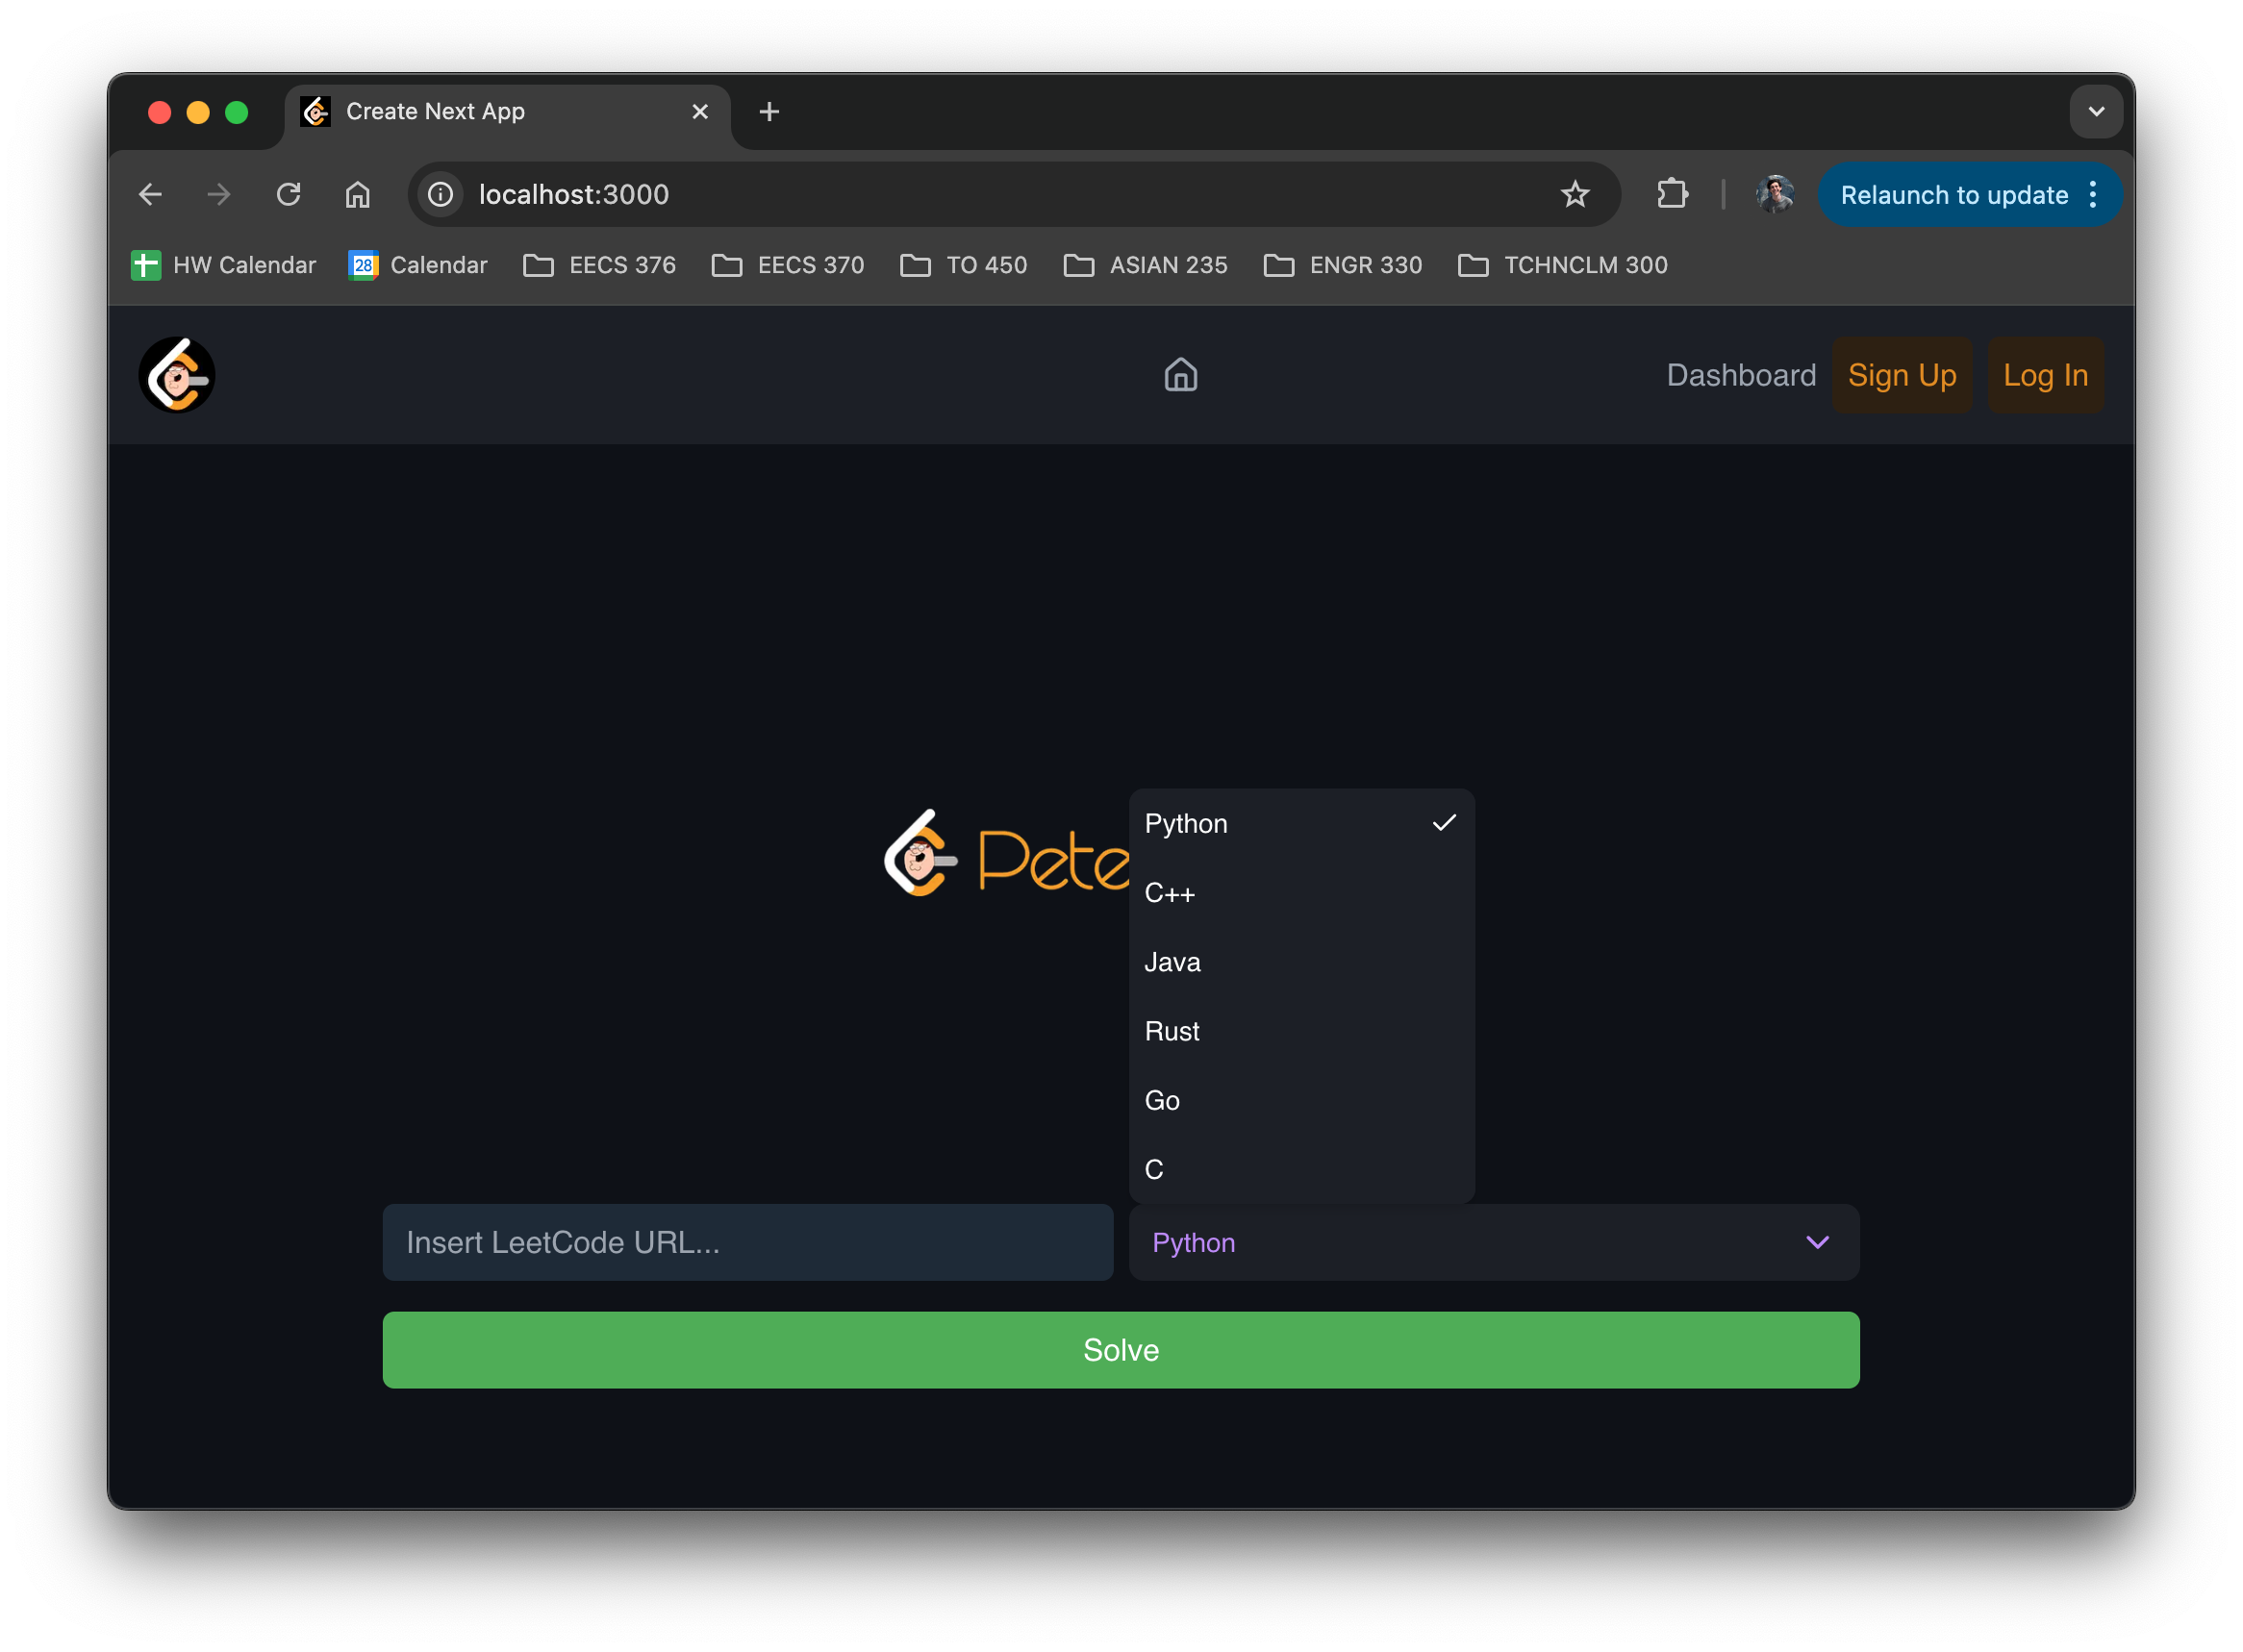Collapse the Python language selector chevron

point(1816,1242)
